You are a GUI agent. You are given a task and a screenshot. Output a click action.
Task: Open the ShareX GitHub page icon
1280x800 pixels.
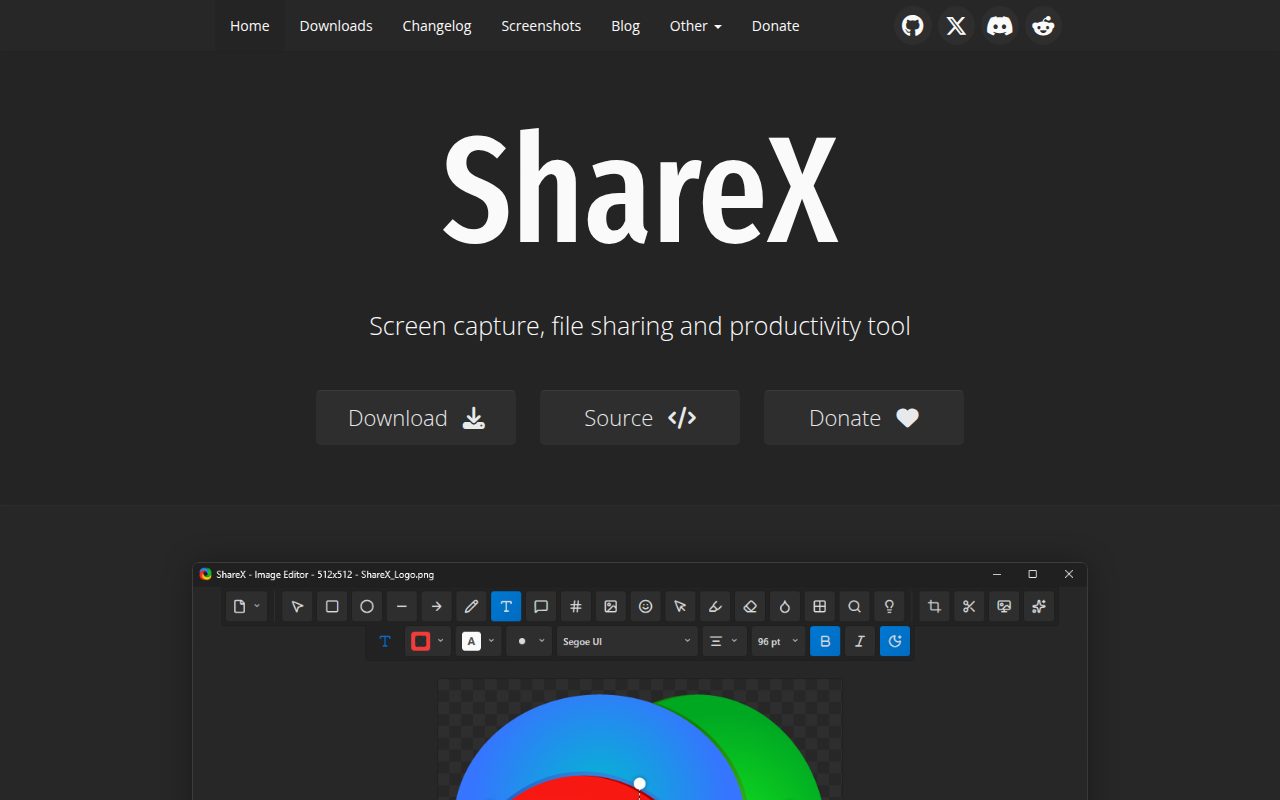tap(913, 26)
